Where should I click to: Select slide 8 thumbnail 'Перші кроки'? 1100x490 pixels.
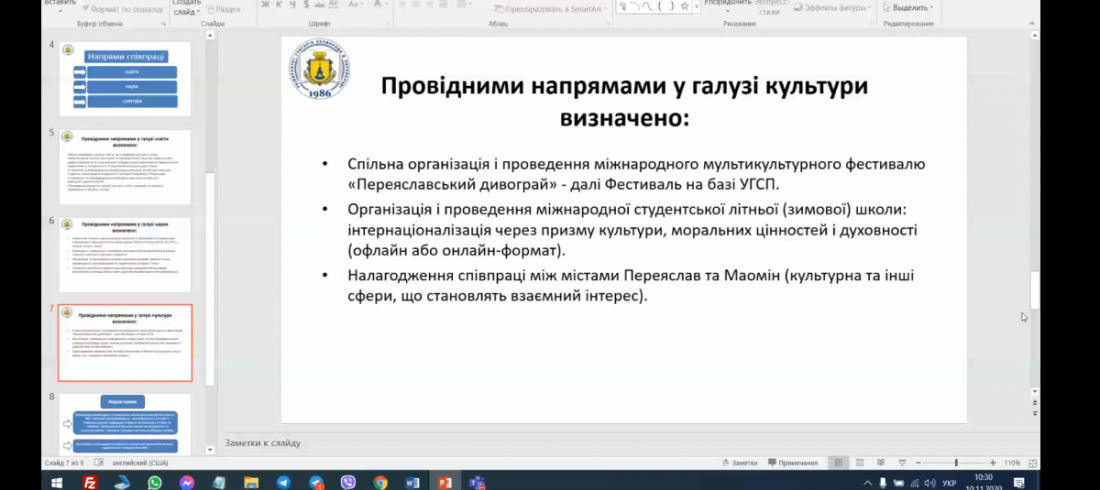point(125,424)
